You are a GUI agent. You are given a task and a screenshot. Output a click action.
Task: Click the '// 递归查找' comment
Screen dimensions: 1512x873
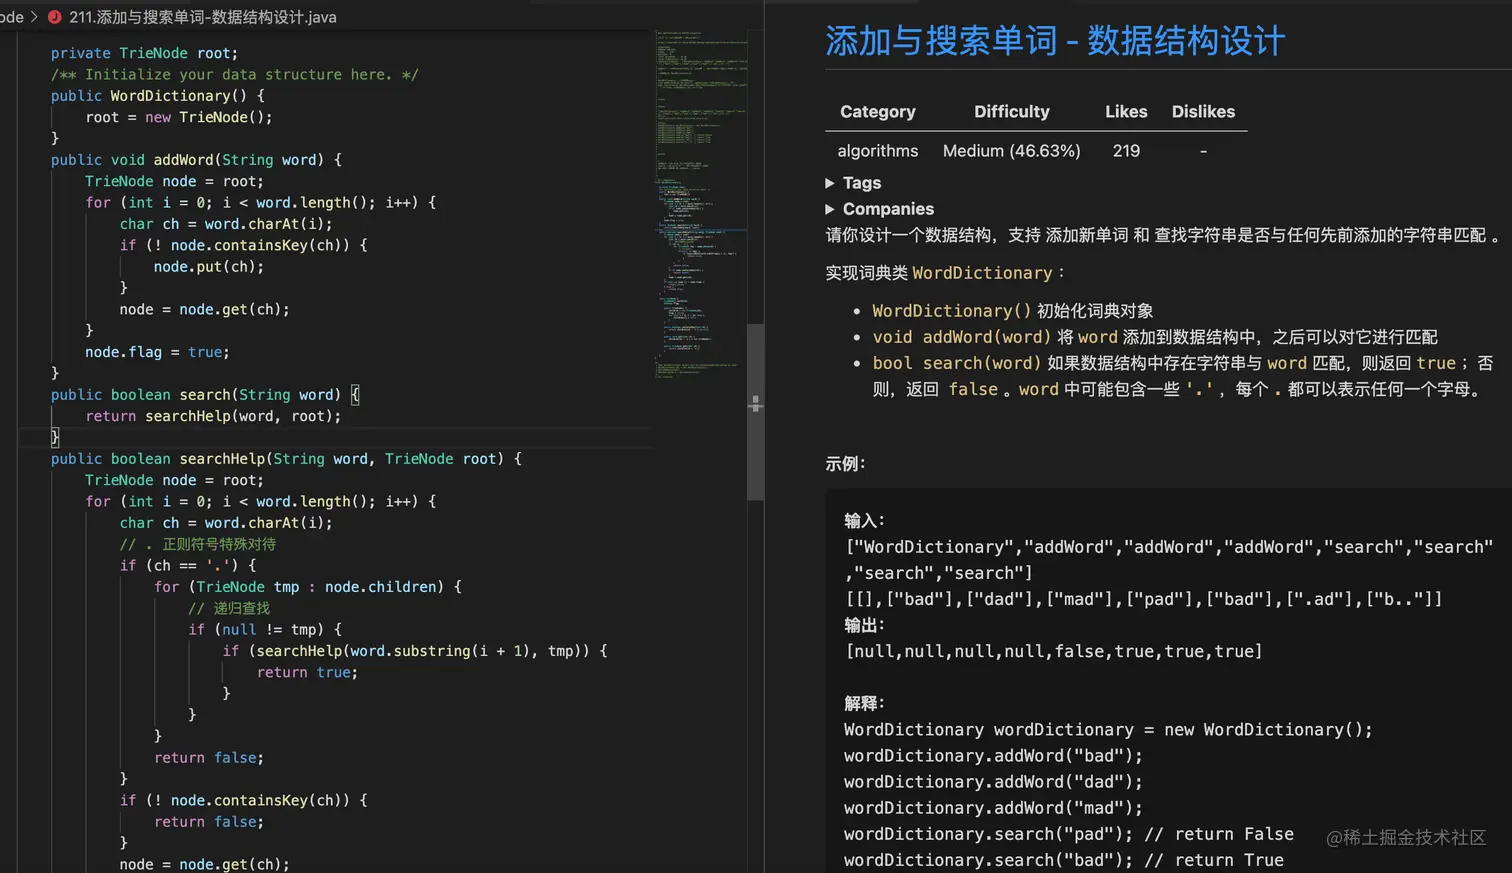point(229,609)
